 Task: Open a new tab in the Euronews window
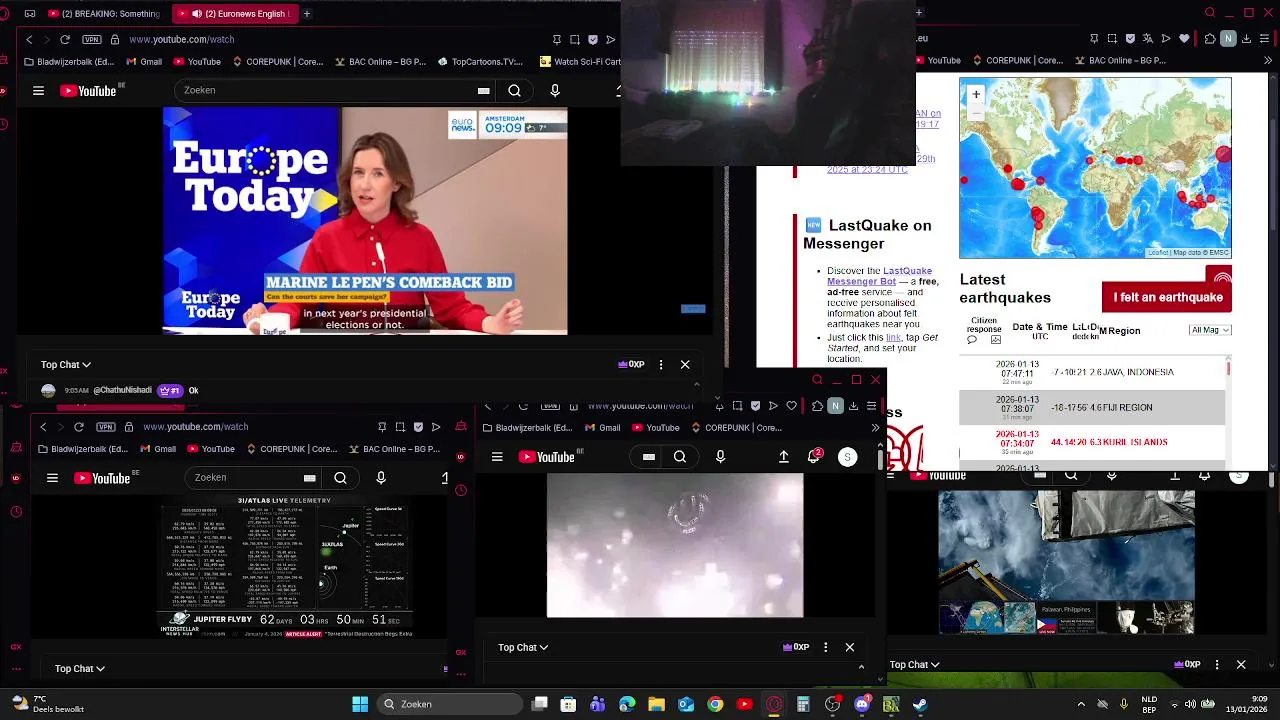tap(306, 13)
